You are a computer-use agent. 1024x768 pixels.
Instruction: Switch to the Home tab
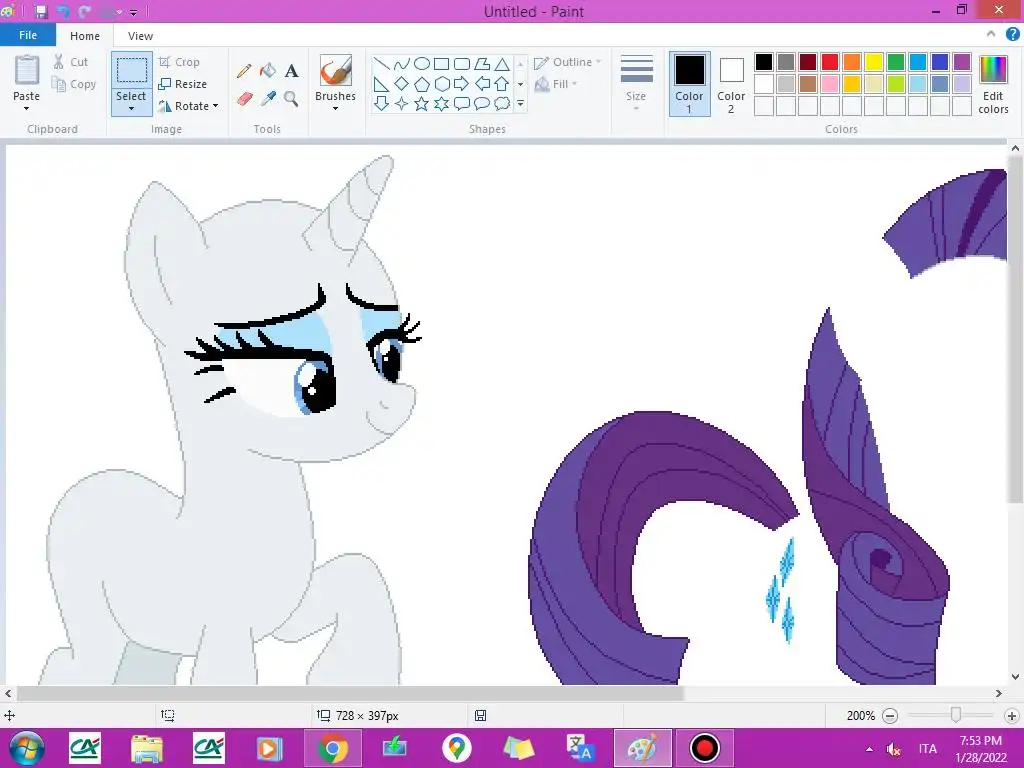85,36
